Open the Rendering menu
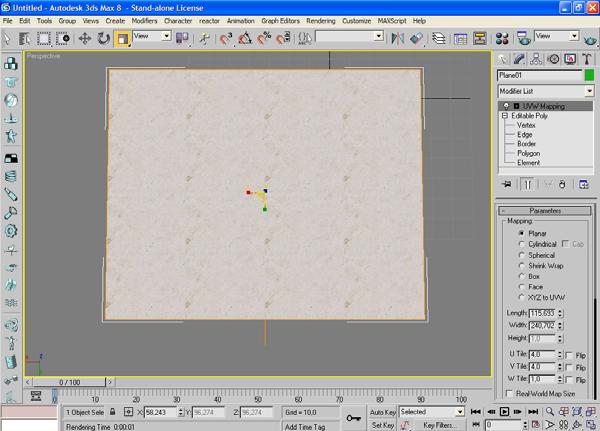This screenshot has height=431, width=600. [x=321, y=21]
